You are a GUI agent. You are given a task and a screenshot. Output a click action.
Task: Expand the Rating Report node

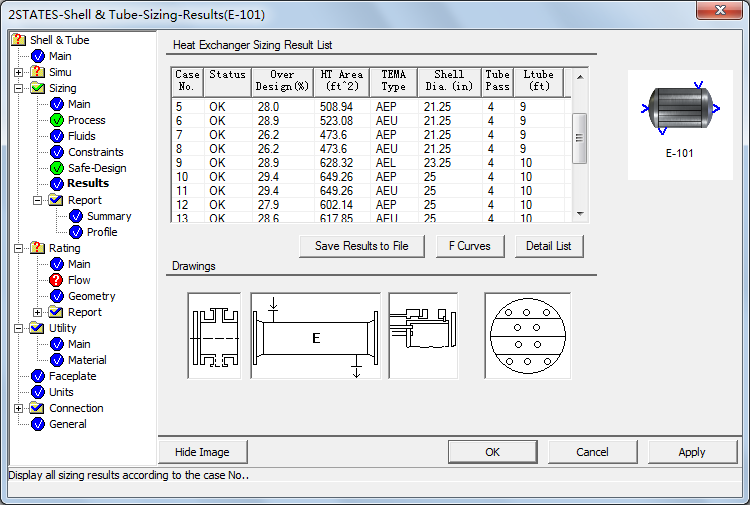coord(37,312)
